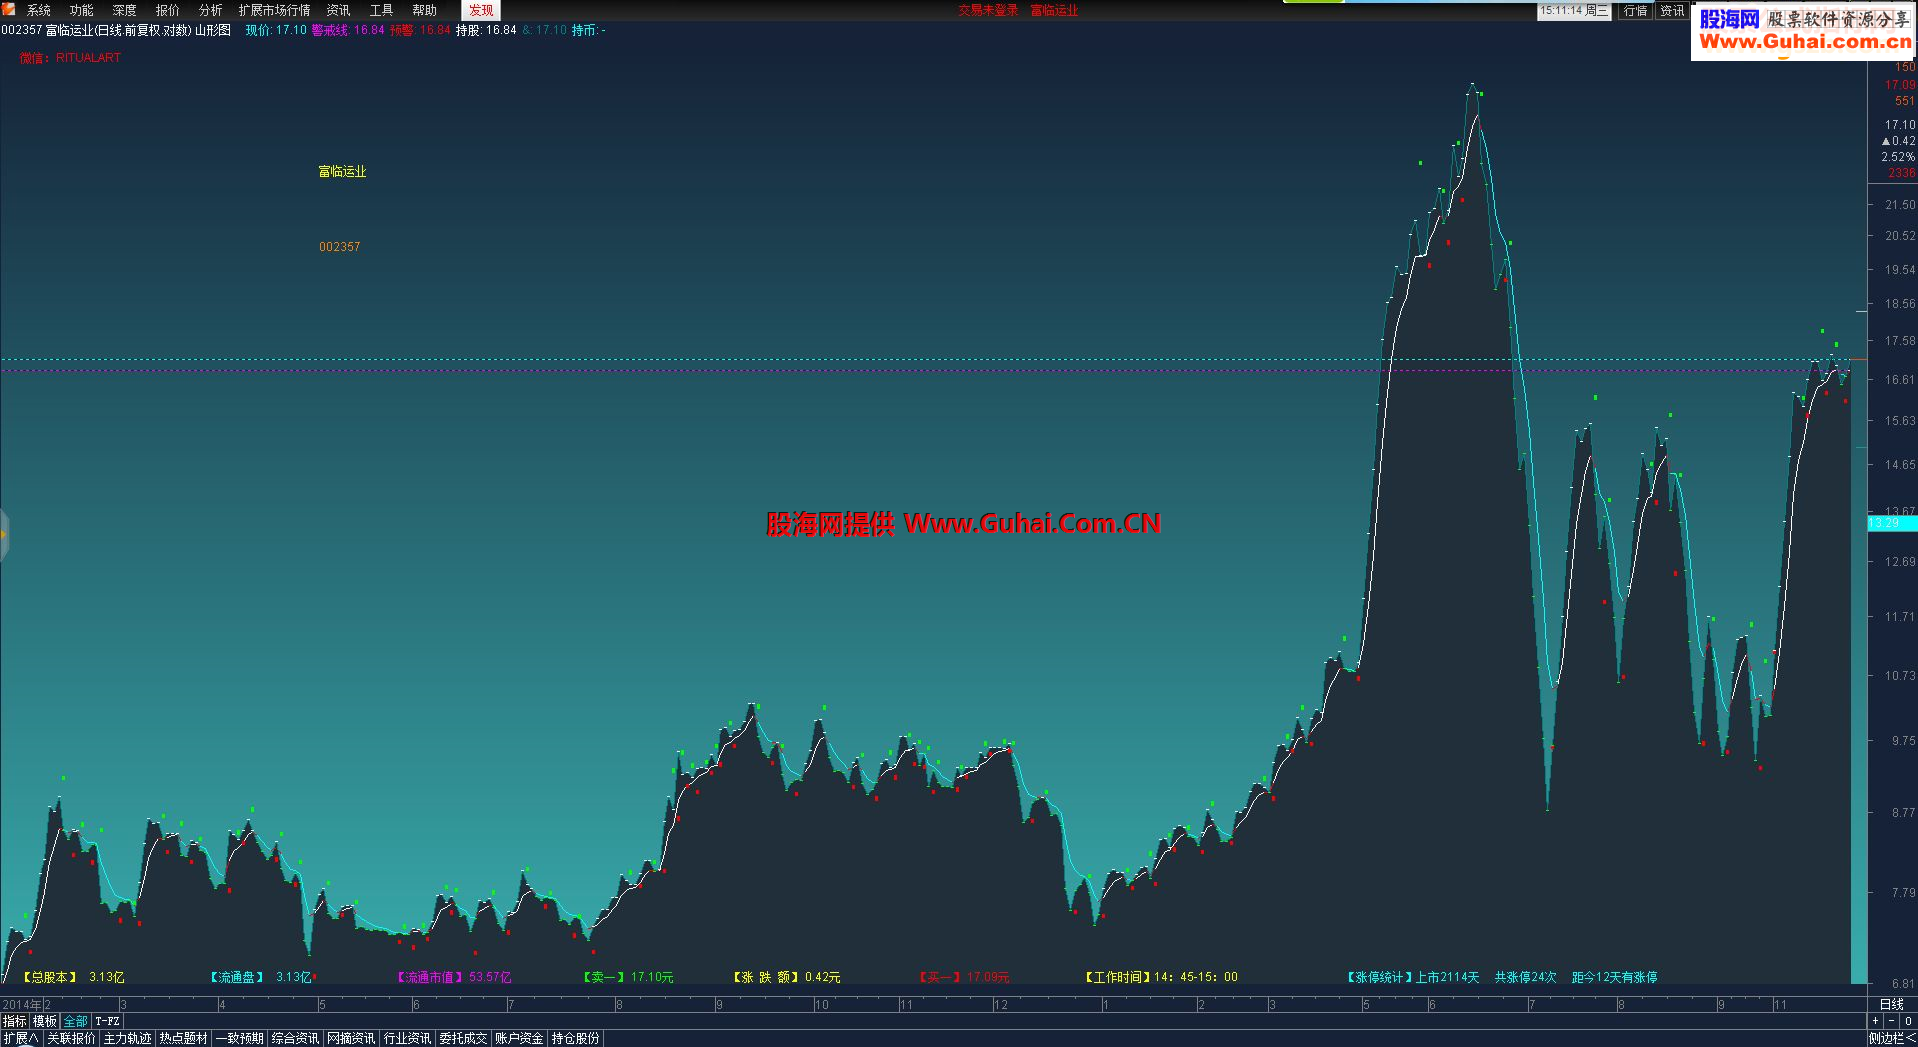Select the 指标 tab
The width and height of the screenshot is (1918, 1047).
tap(15, 1021)
